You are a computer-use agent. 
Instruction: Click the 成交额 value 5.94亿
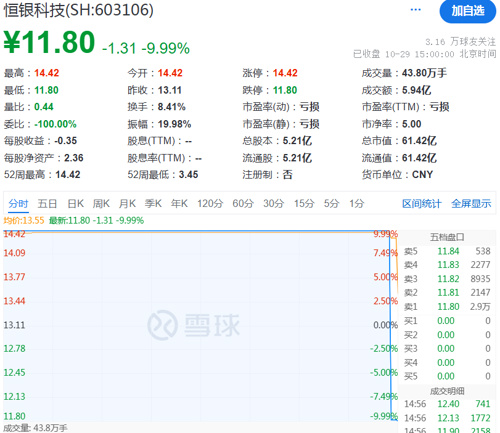(x=417, y=90)
